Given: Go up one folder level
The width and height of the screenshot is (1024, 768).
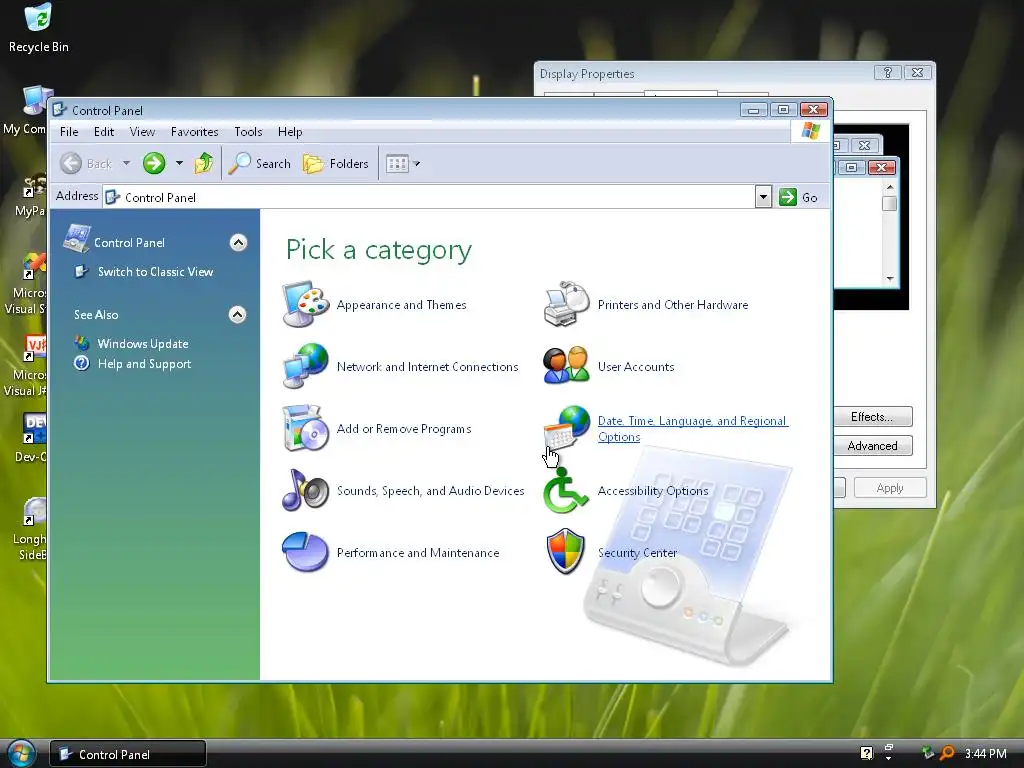Looking at the screenshot, I should coord(204,163).
